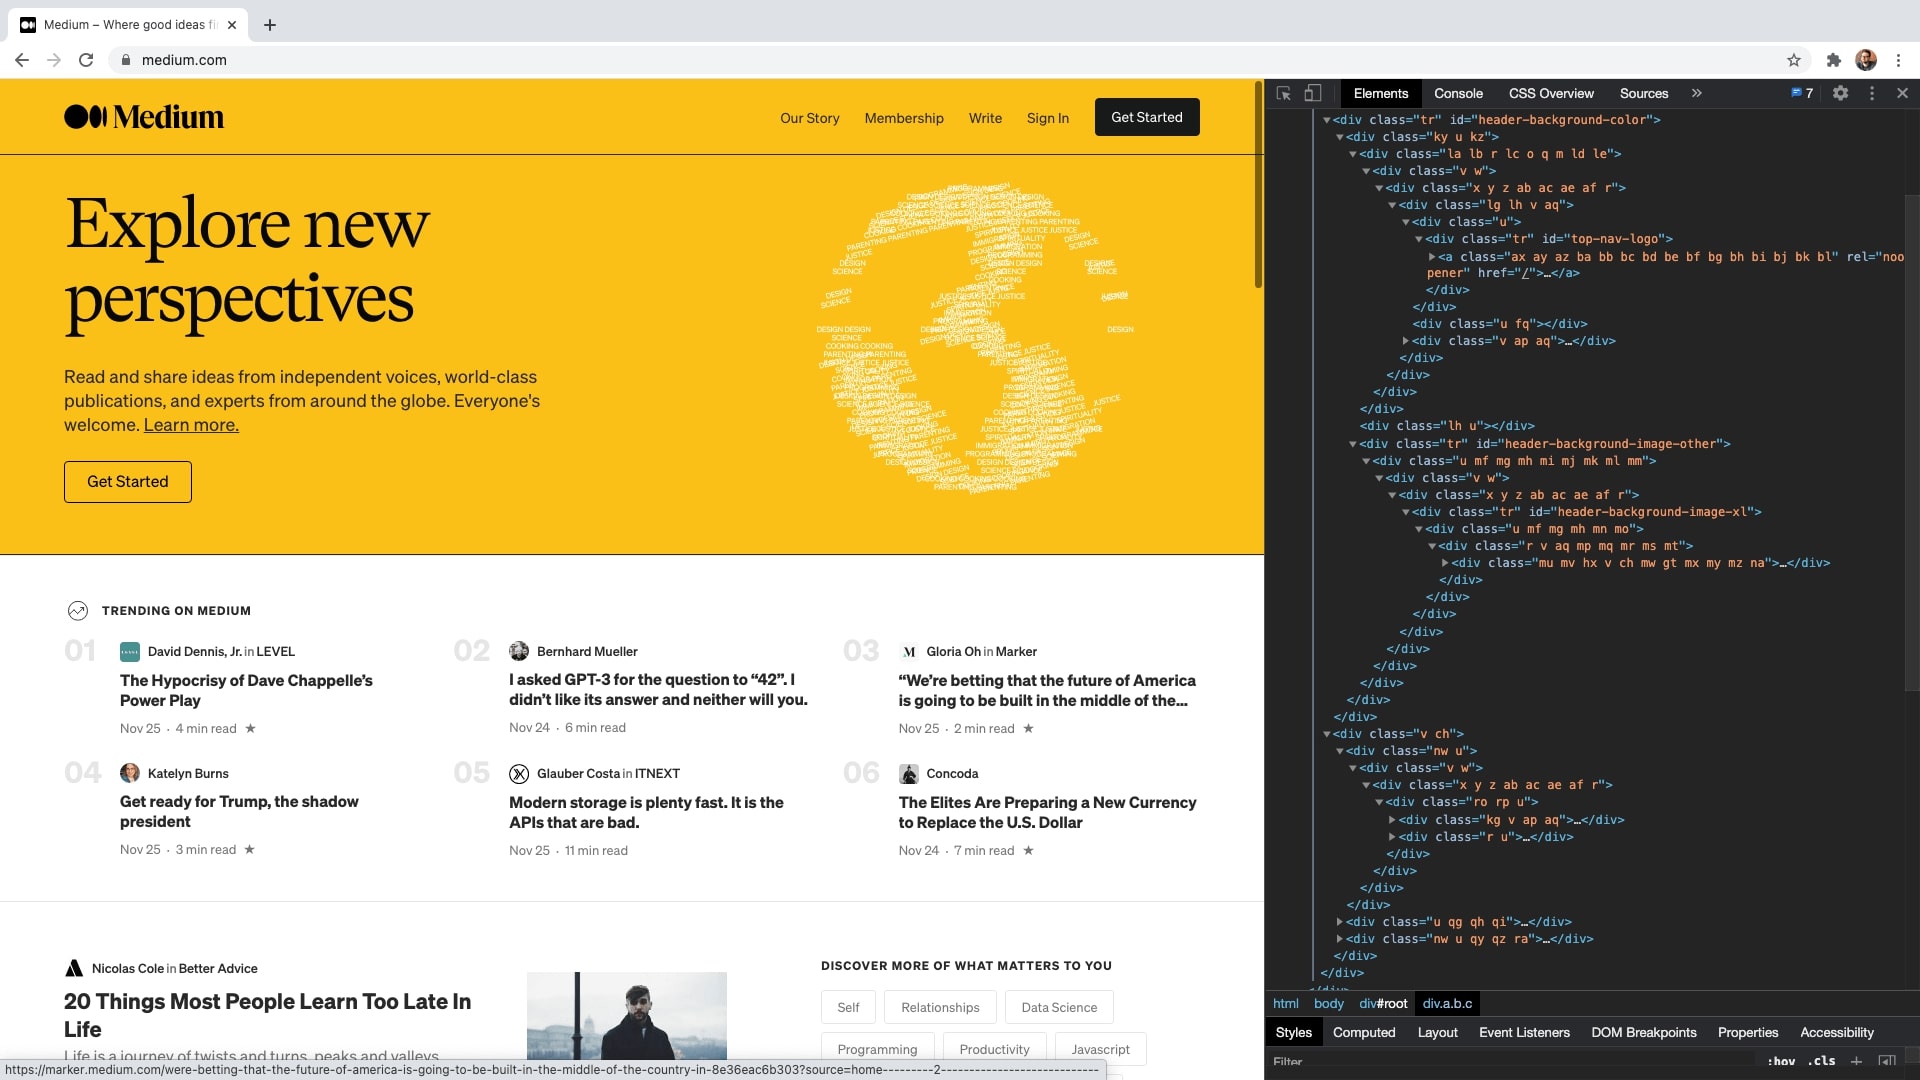Click Glauber Costa's avatar icon
The image size is (1920, 1080).
(x=519, y=773)
